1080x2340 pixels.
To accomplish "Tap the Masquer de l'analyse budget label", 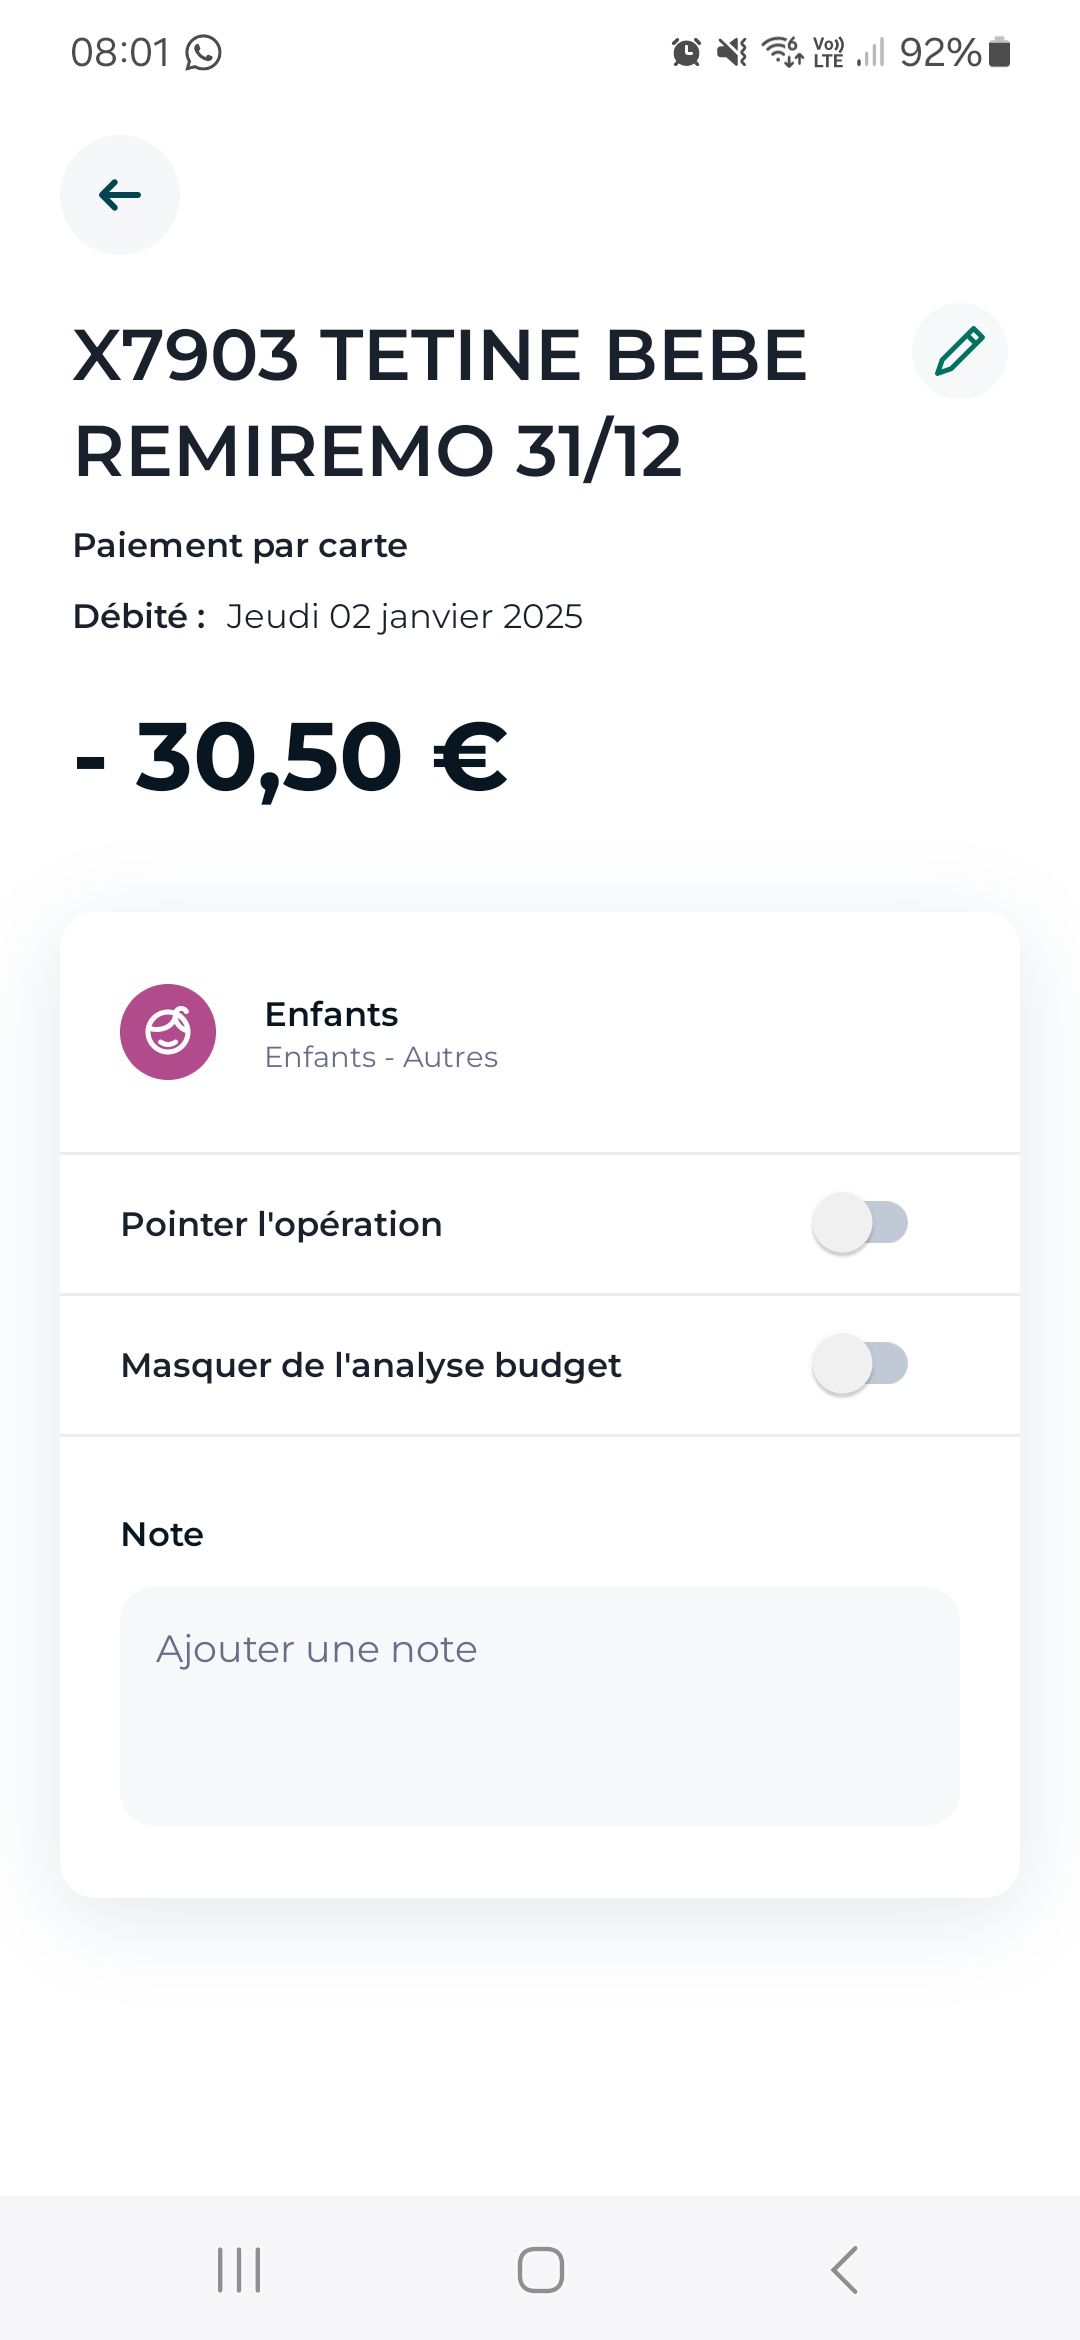I will 371,1365.
